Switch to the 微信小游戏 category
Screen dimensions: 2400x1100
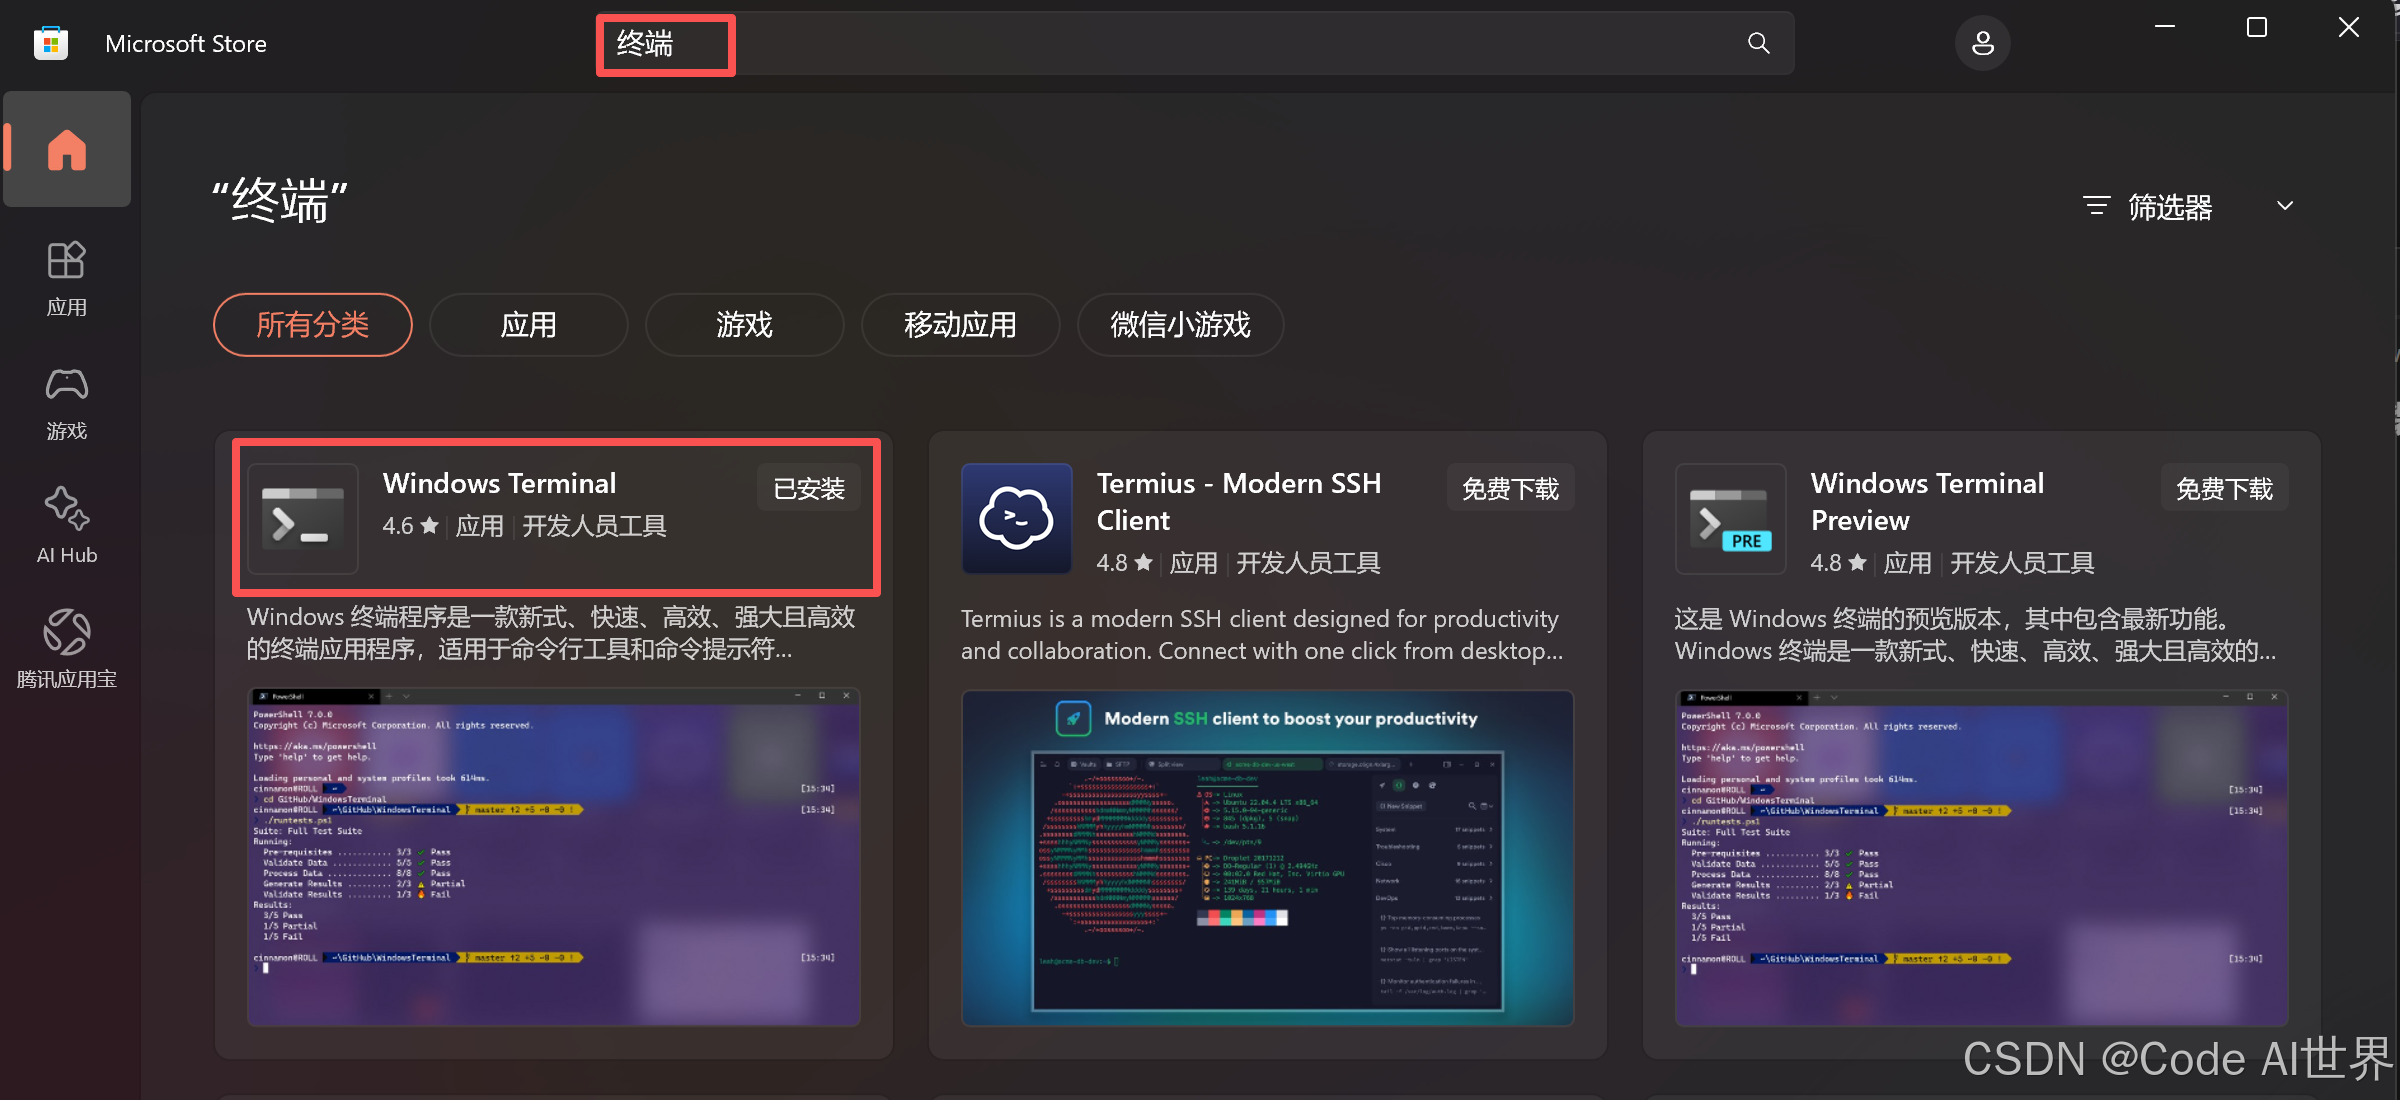pos(1180,325)
